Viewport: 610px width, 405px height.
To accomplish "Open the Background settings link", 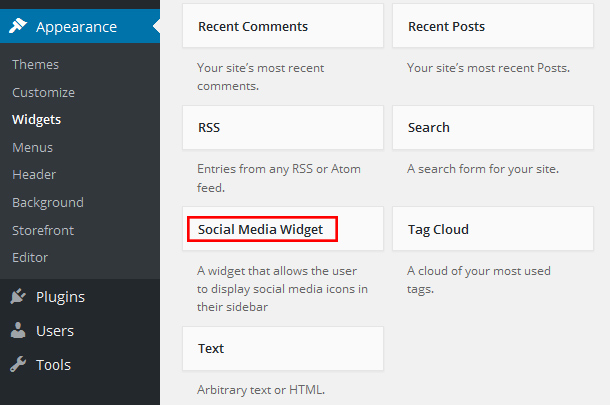I will 48,202.
